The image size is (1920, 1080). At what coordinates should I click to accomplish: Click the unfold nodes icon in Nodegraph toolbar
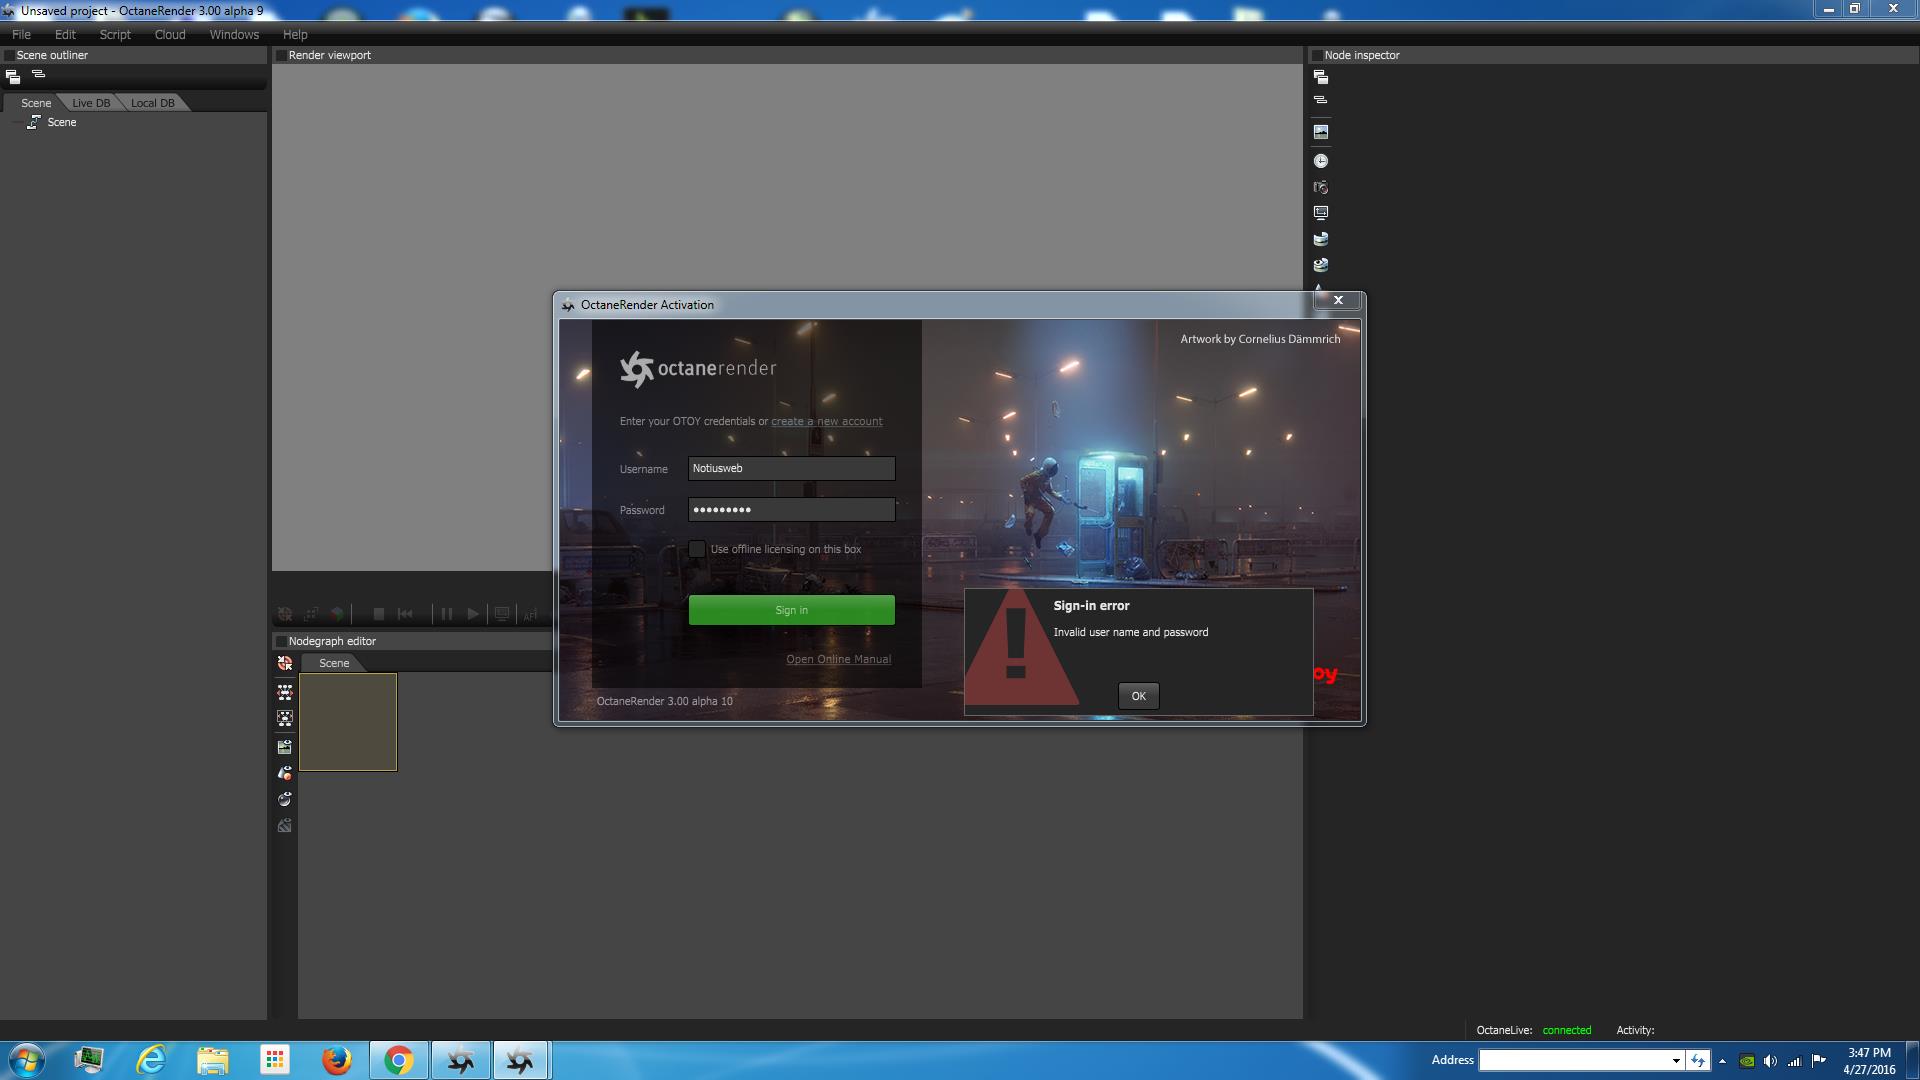tap(285, 692)
